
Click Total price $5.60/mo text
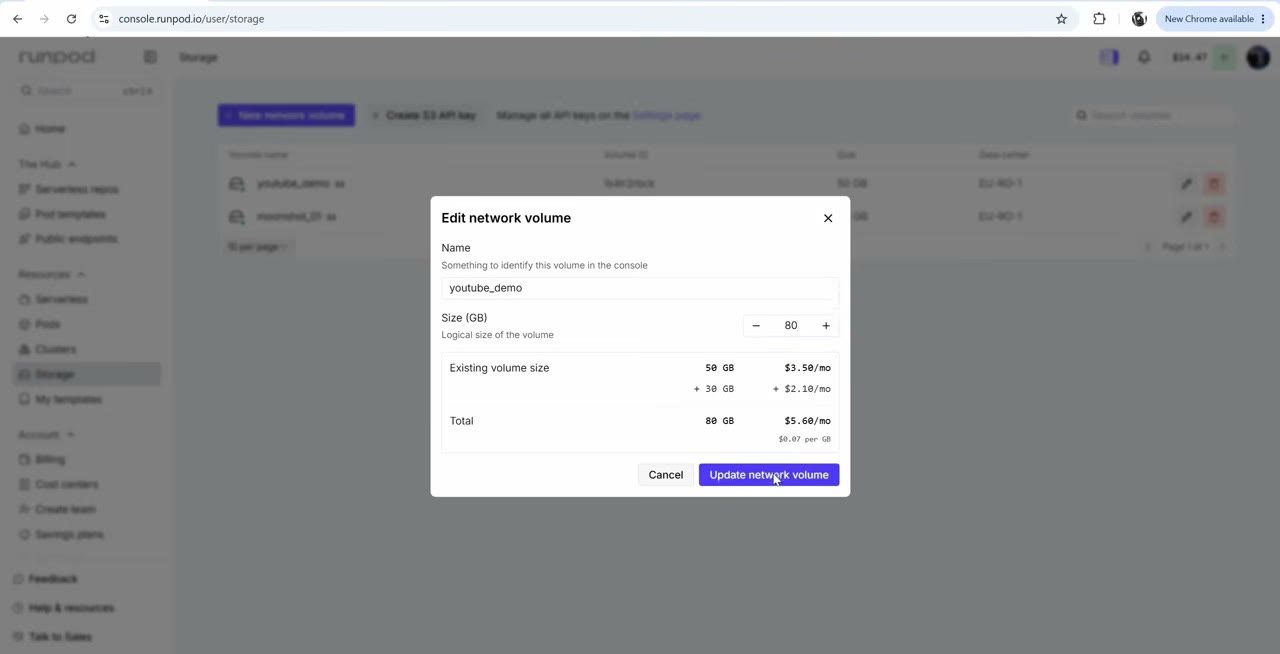(x=808, y=421)
